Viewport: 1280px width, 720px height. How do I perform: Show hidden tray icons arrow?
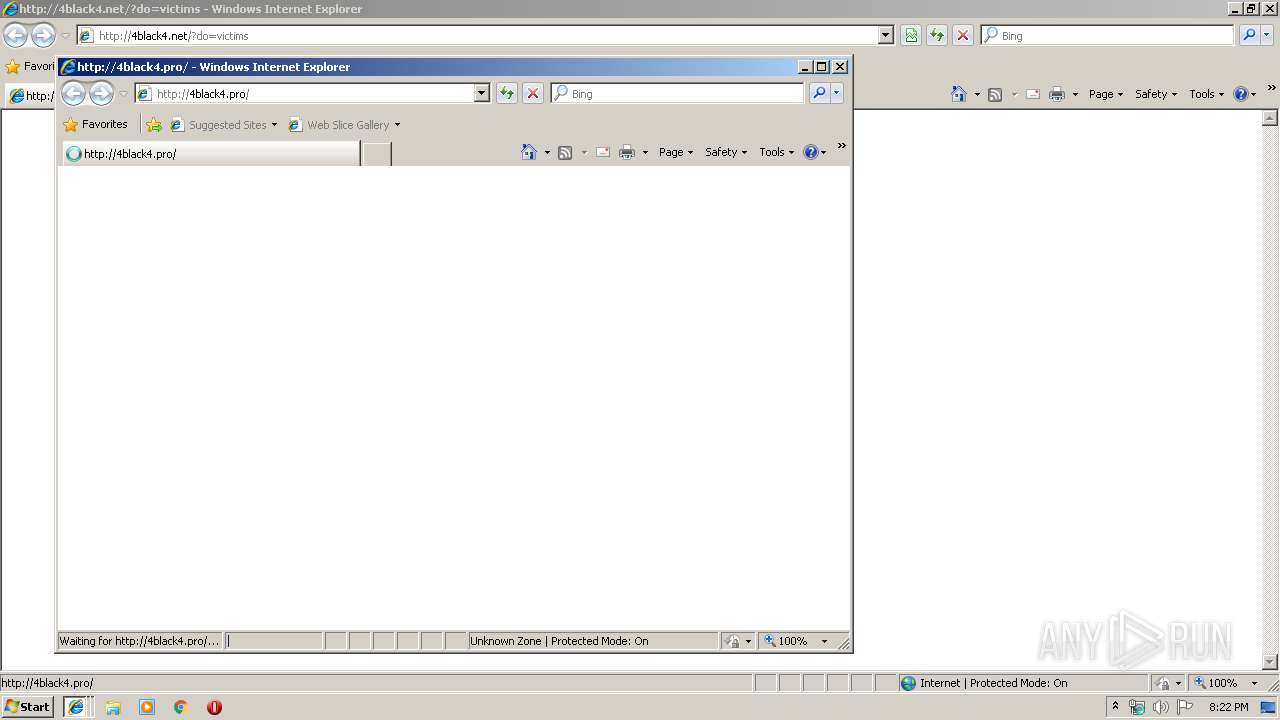click(x=1115, y=706)
